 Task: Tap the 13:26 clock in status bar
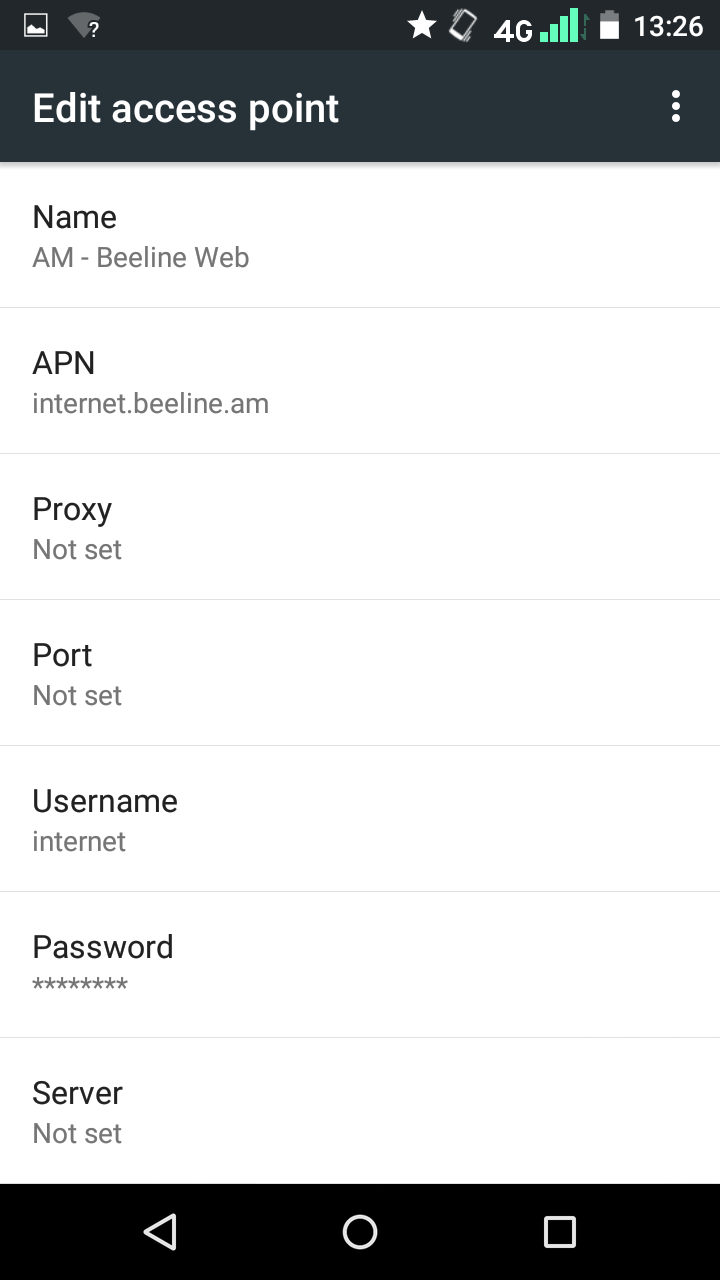[668, 26]
